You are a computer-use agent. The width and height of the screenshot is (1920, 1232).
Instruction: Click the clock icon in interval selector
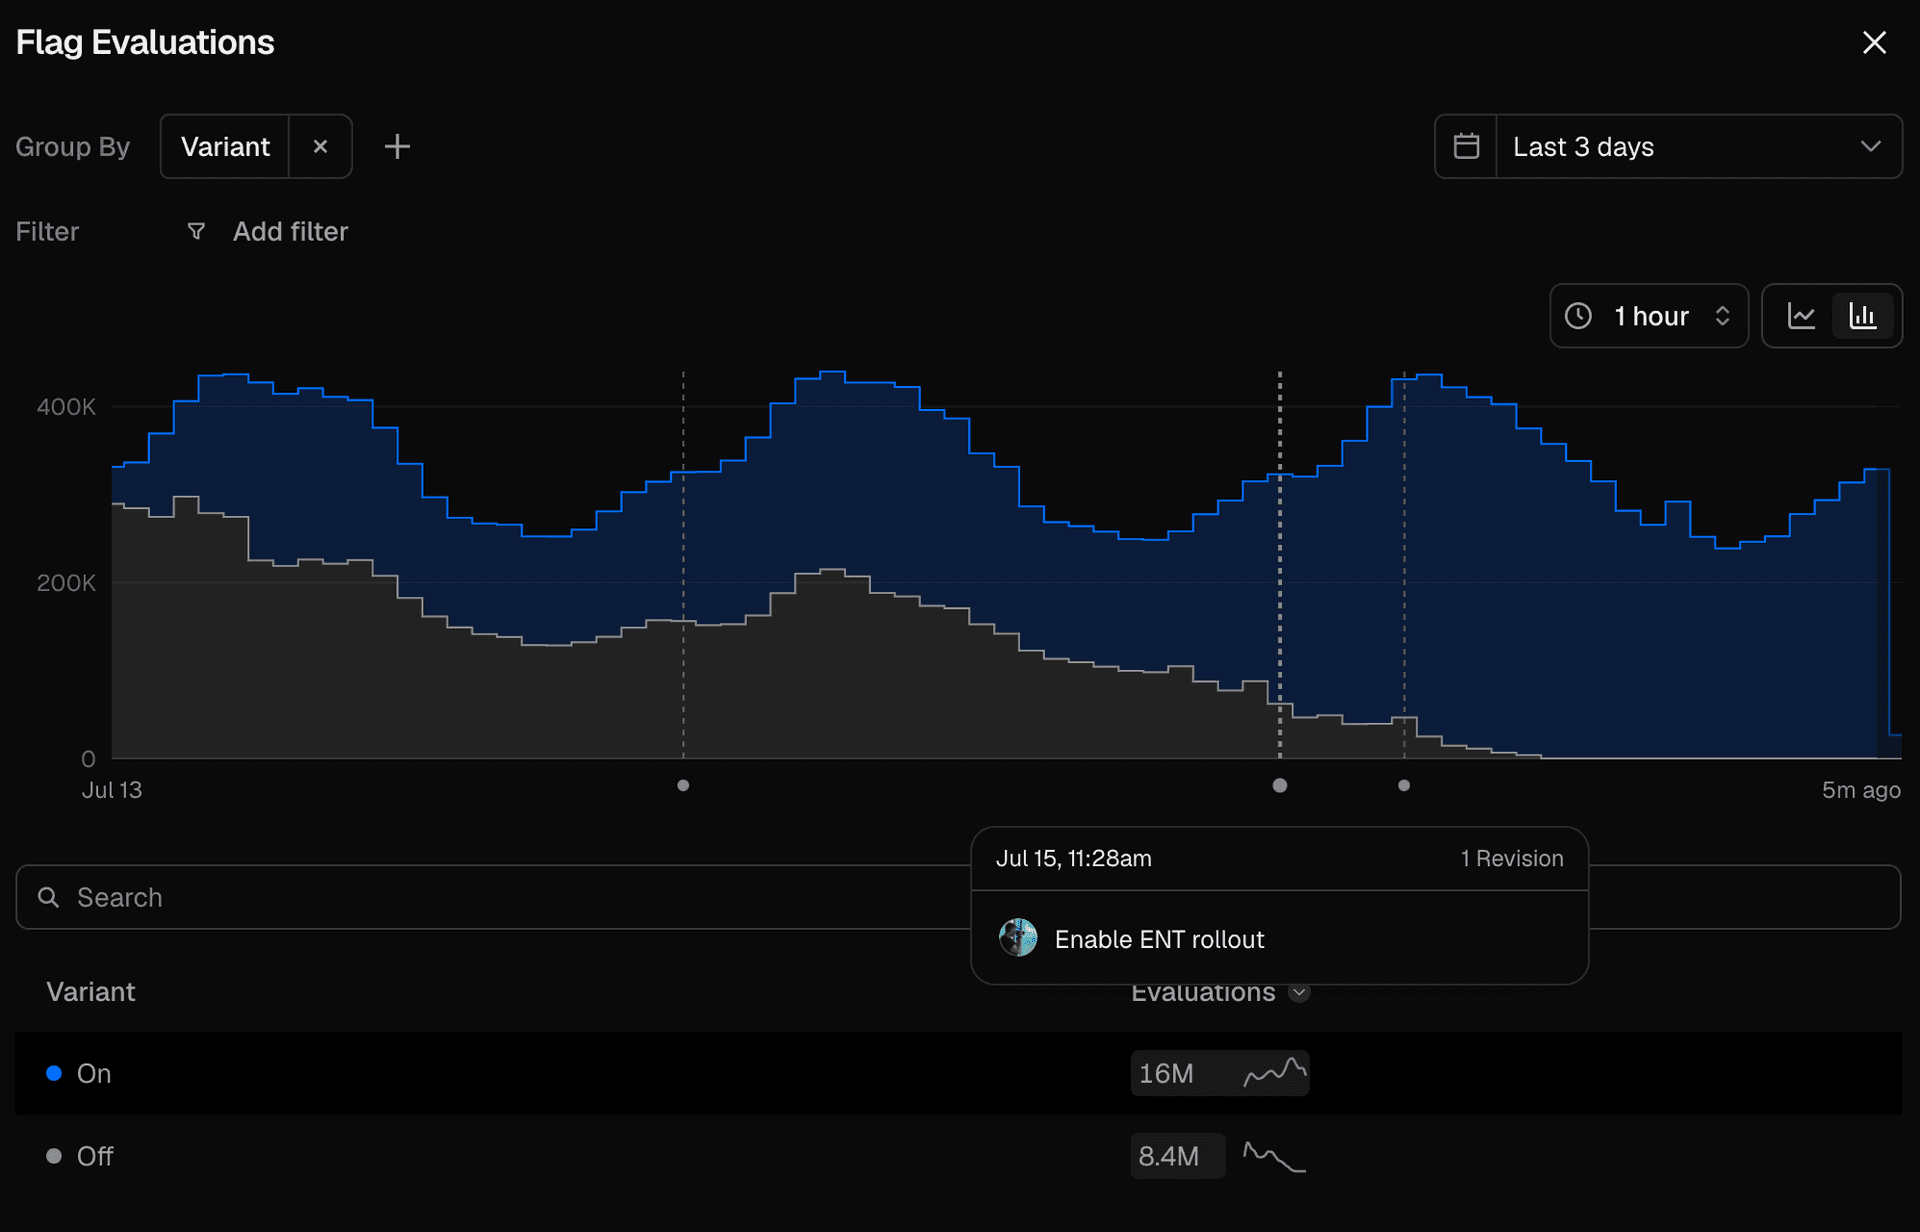[x=1578, y=316]
